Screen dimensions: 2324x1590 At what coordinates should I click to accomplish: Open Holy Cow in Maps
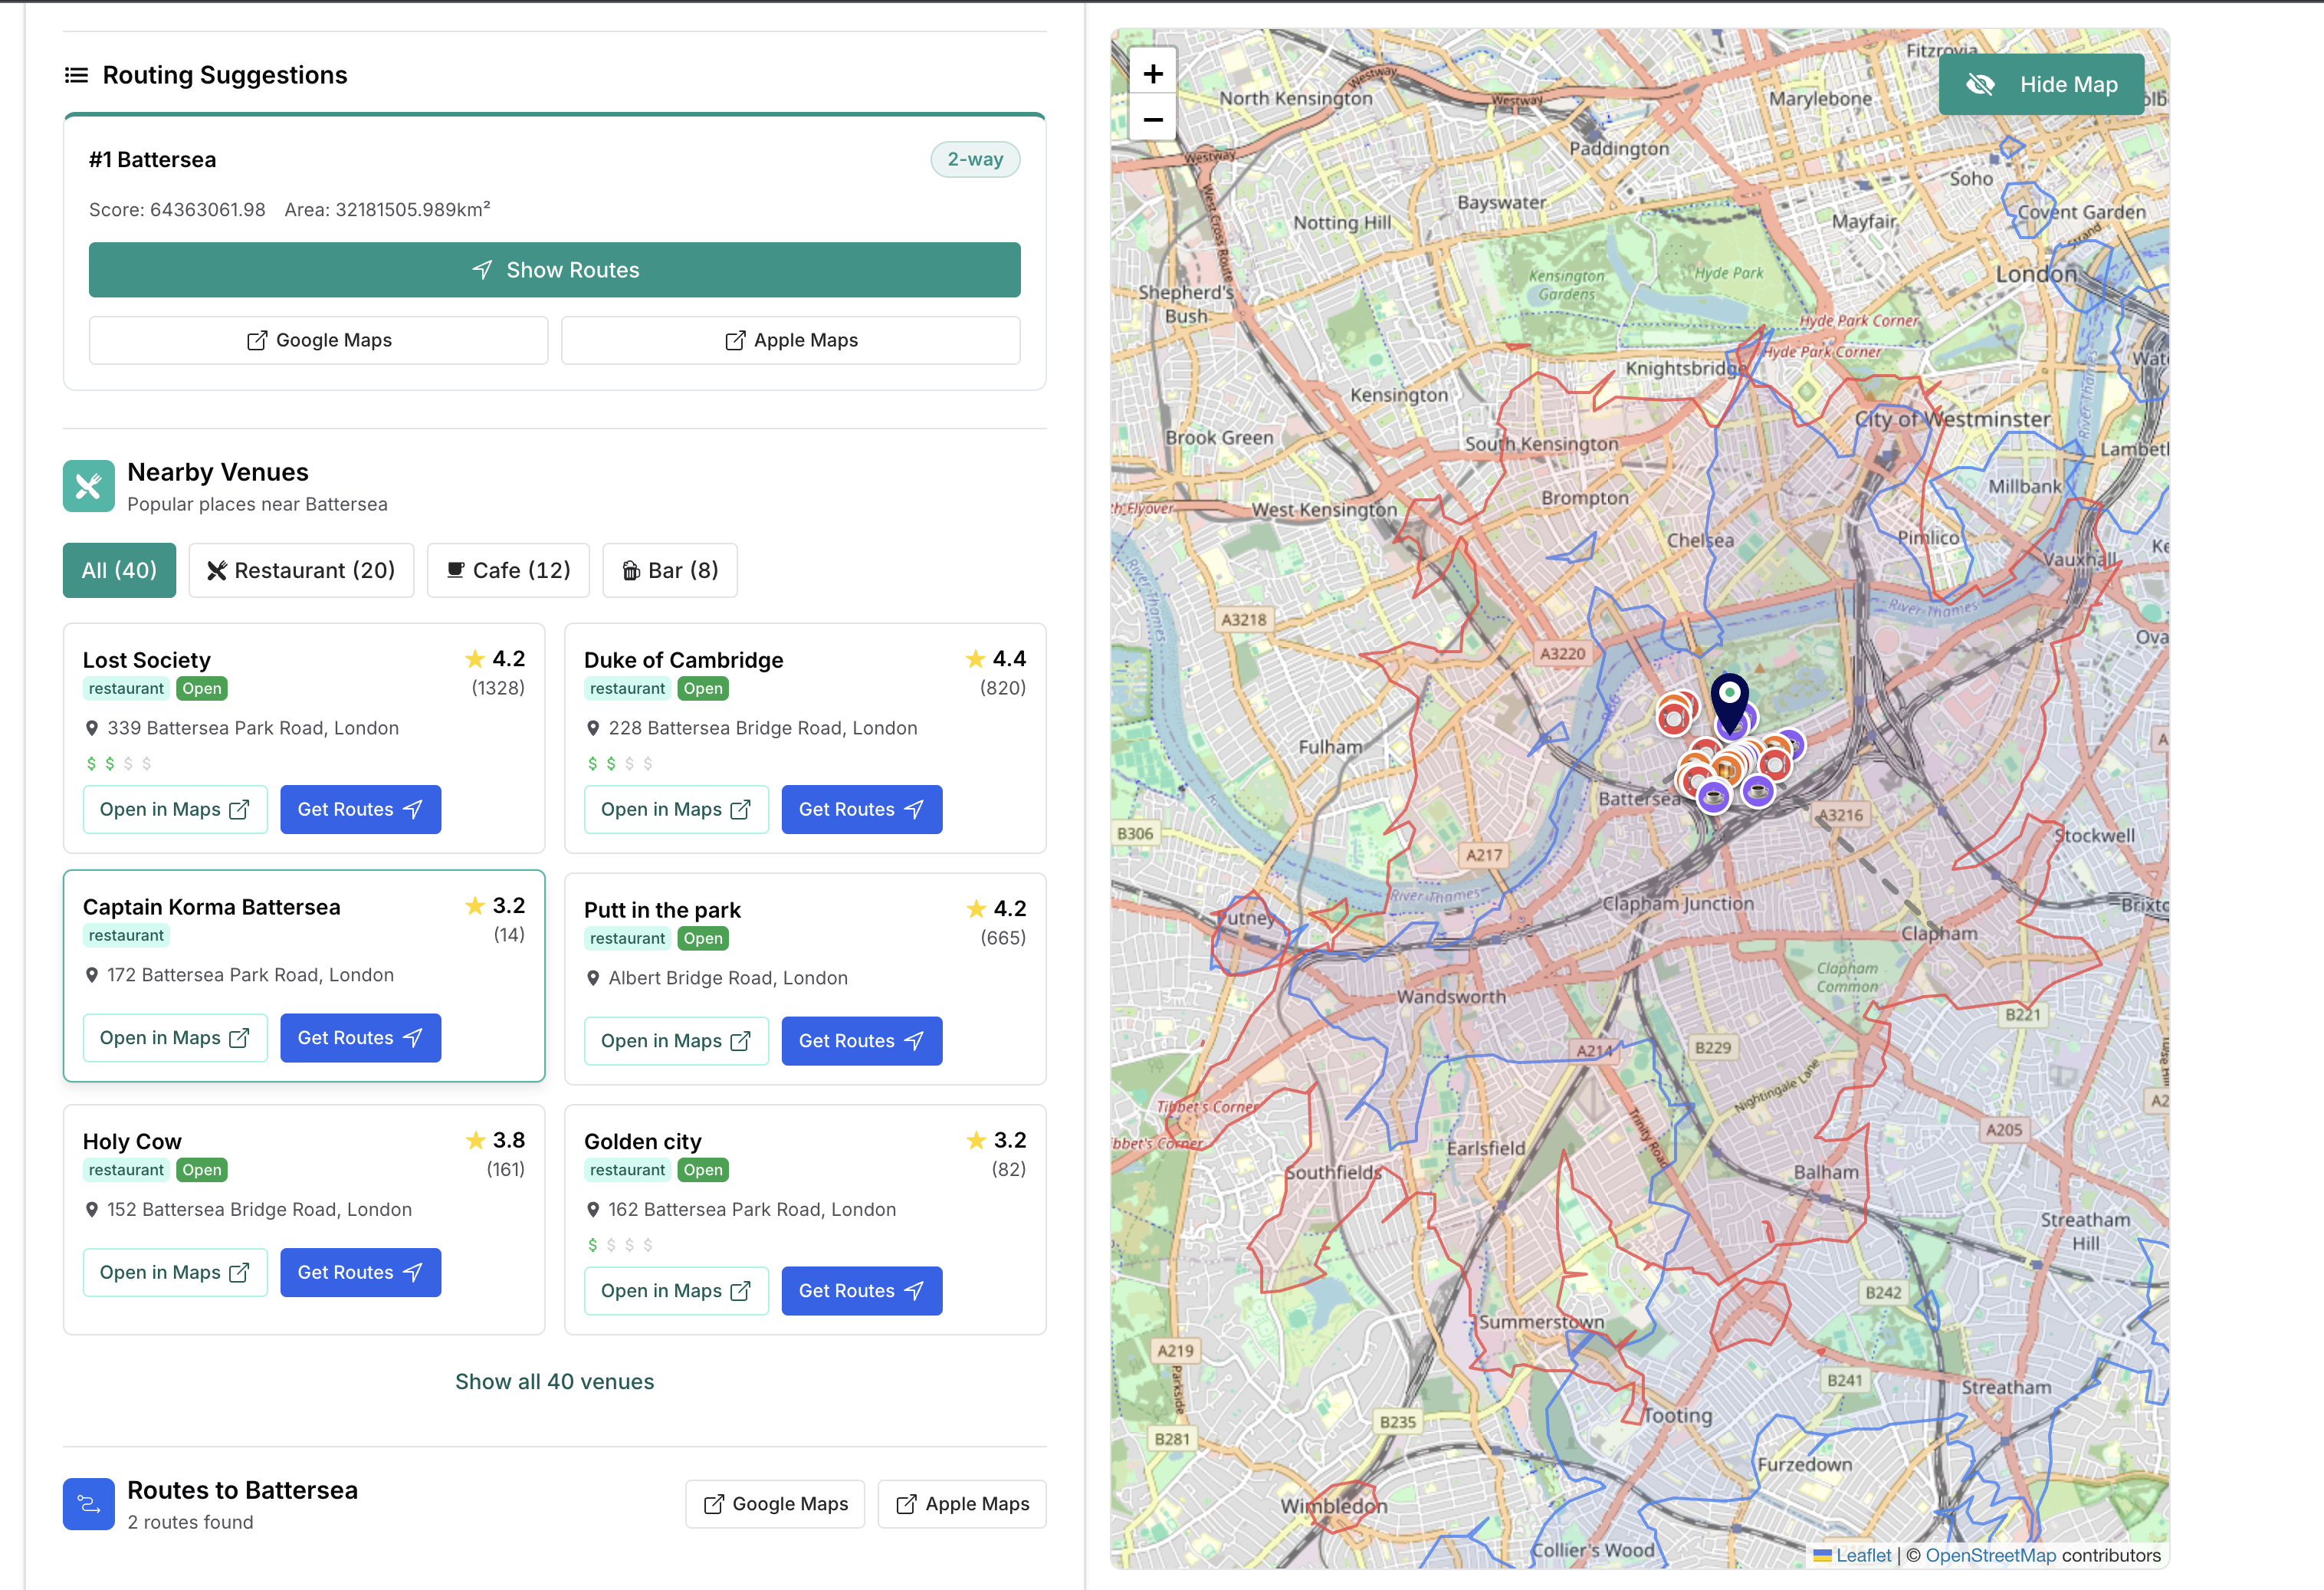[x=175, y=1272]
